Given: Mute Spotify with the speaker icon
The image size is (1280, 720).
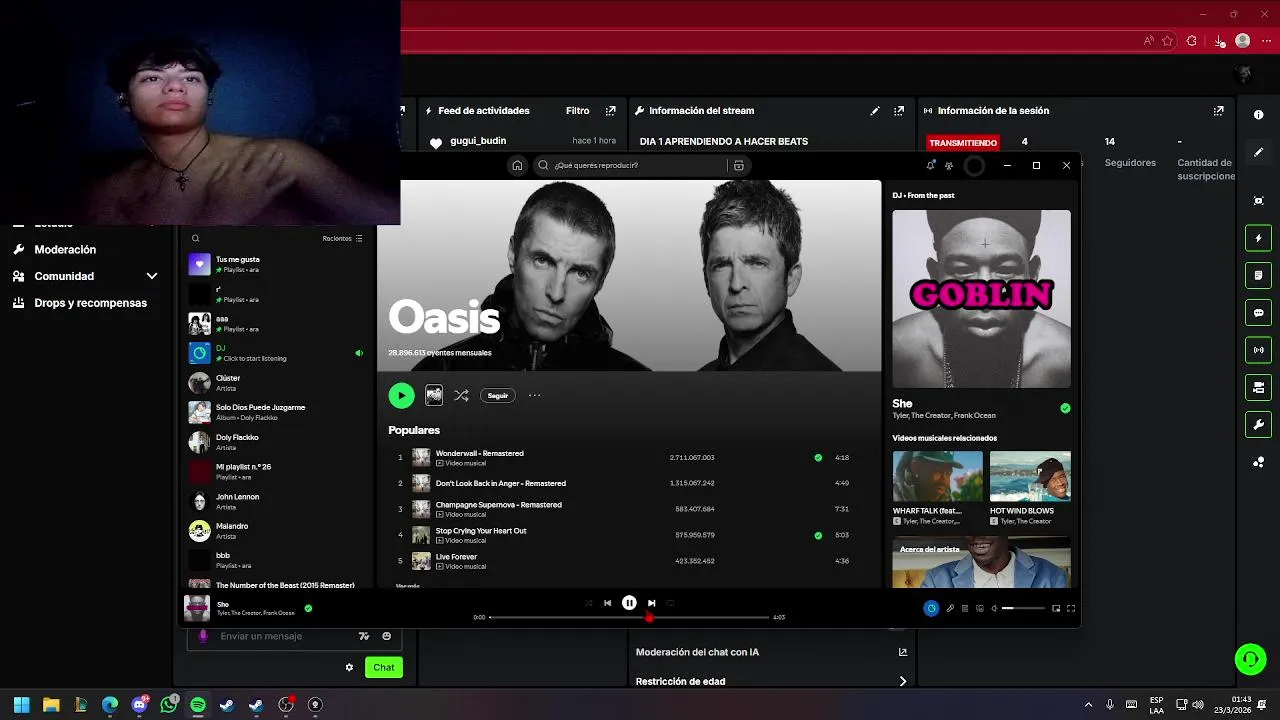Looking at the screenshot, I should tap(994, 608).
